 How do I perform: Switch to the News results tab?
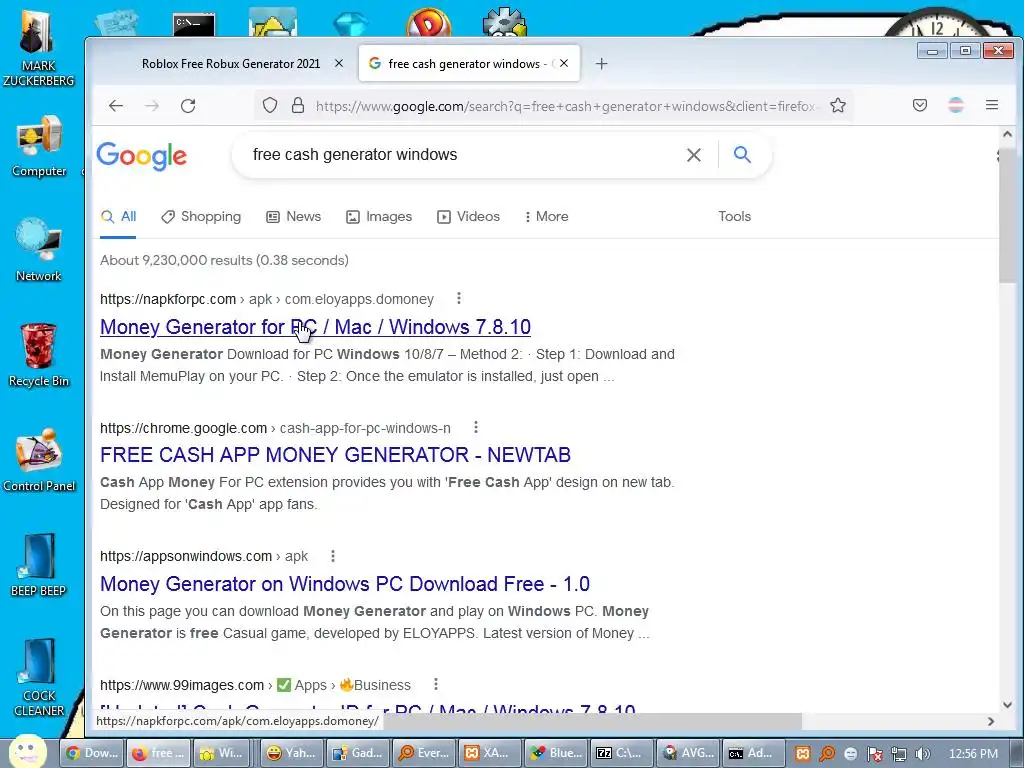coord(294,216)
